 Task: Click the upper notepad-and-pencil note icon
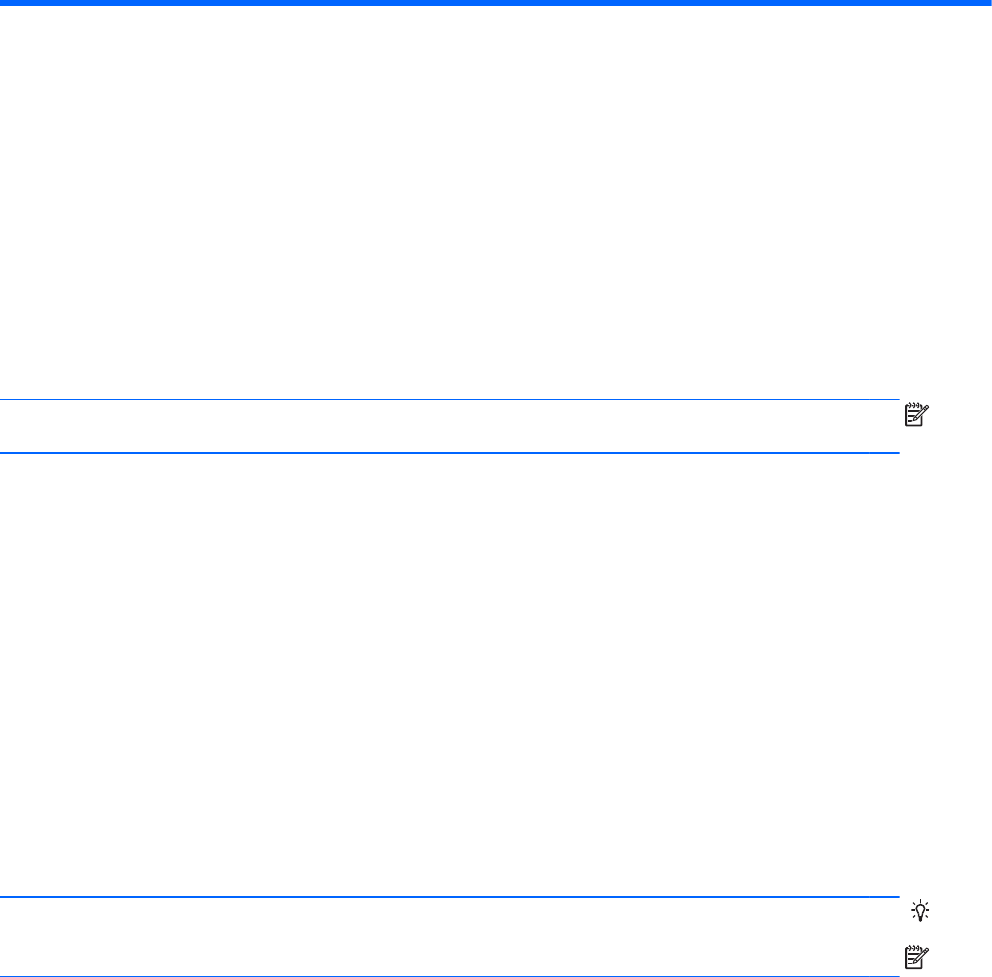(x=917, y=415)
